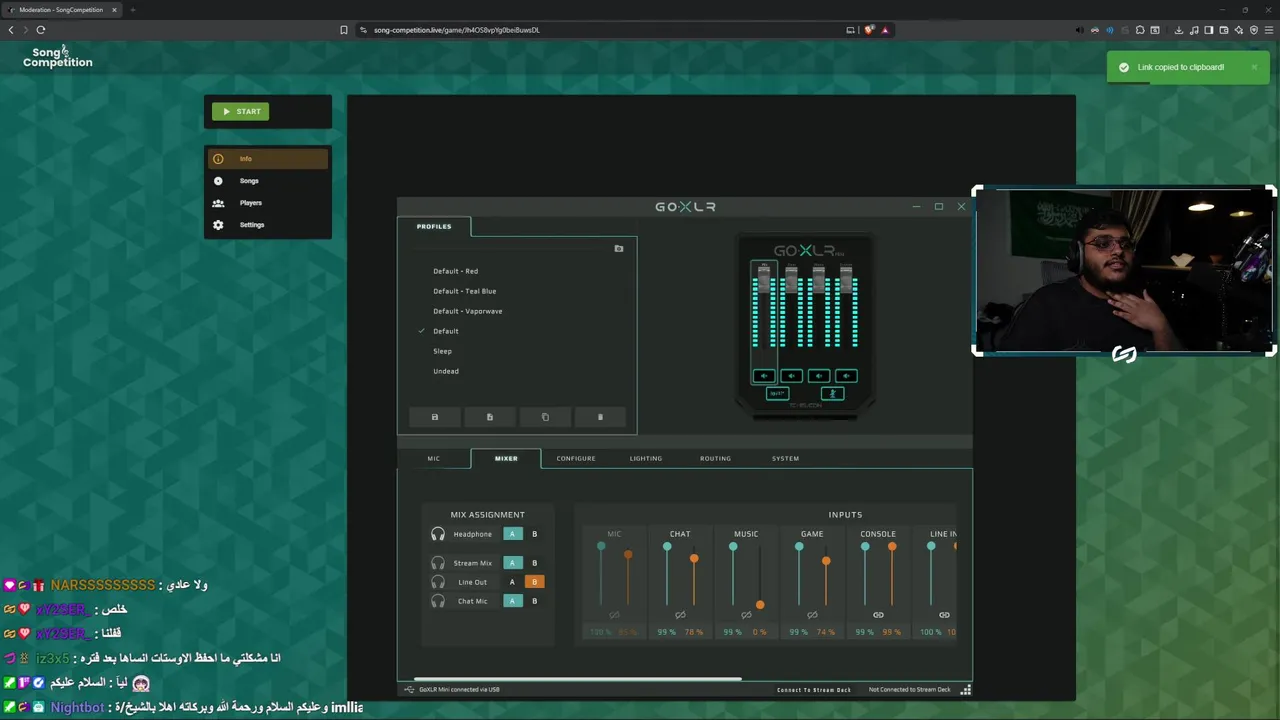Delete profile using the trash icon

click(600, 417)
